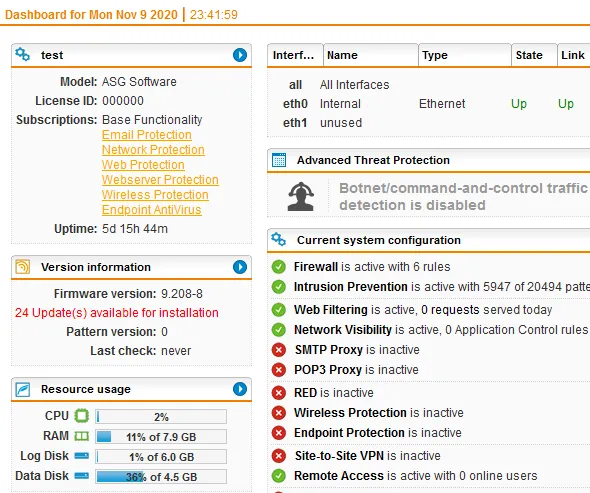Image resolution: width=590 pixels, height=493 pixels.
Task: Click green status icon next to Firewall
Action: tap(278, 267)
